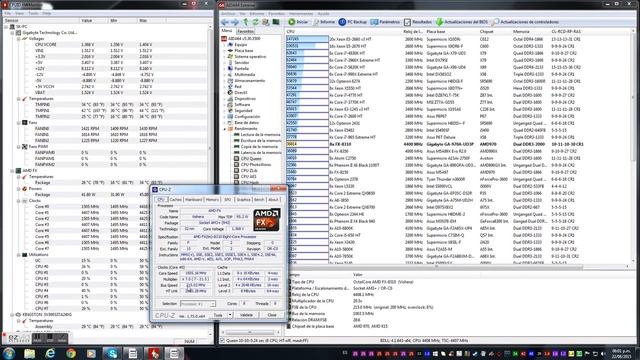Open Resultados in AIDA64 toolbar
The image size is (640, 360).
point(418,22)
